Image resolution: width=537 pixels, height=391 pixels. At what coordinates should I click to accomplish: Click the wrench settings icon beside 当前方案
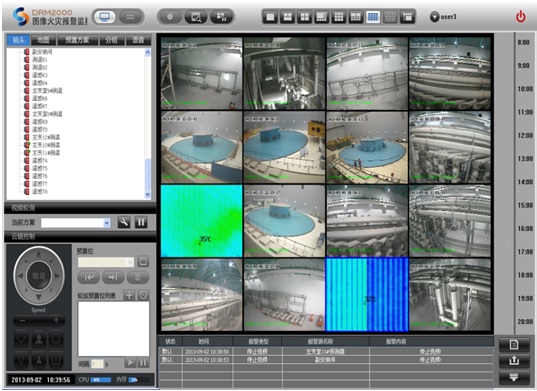pyautogui.click(x=124, y=222)
